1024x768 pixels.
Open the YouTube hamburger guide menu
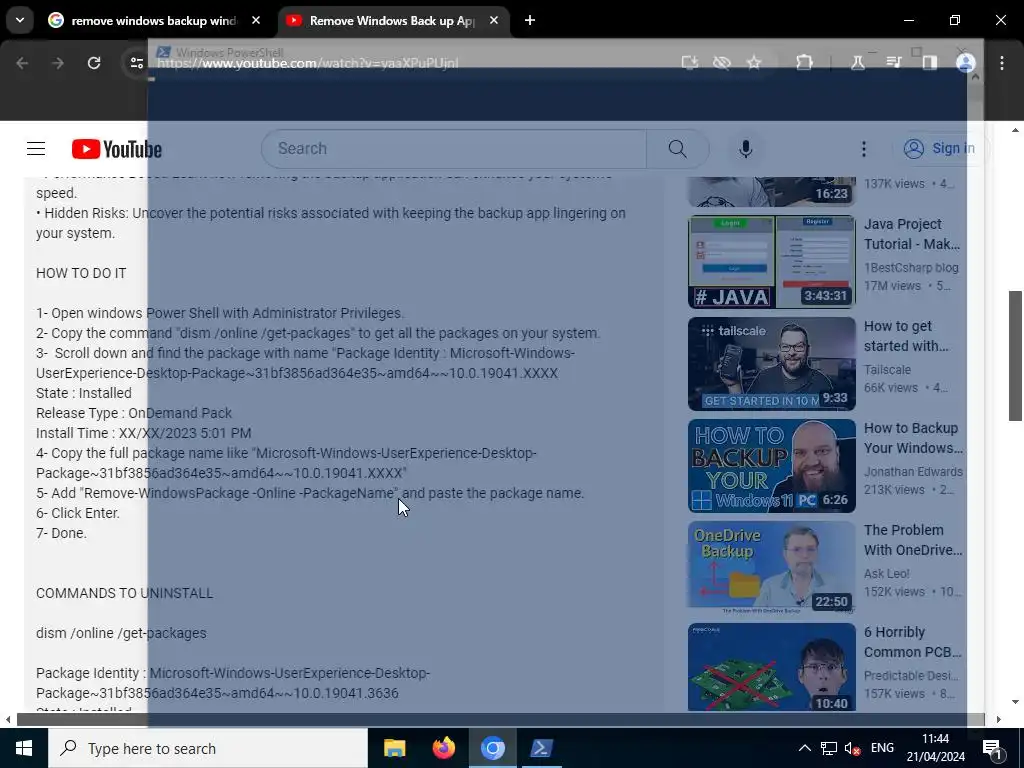pyautogui.click(x=36, y=149)
